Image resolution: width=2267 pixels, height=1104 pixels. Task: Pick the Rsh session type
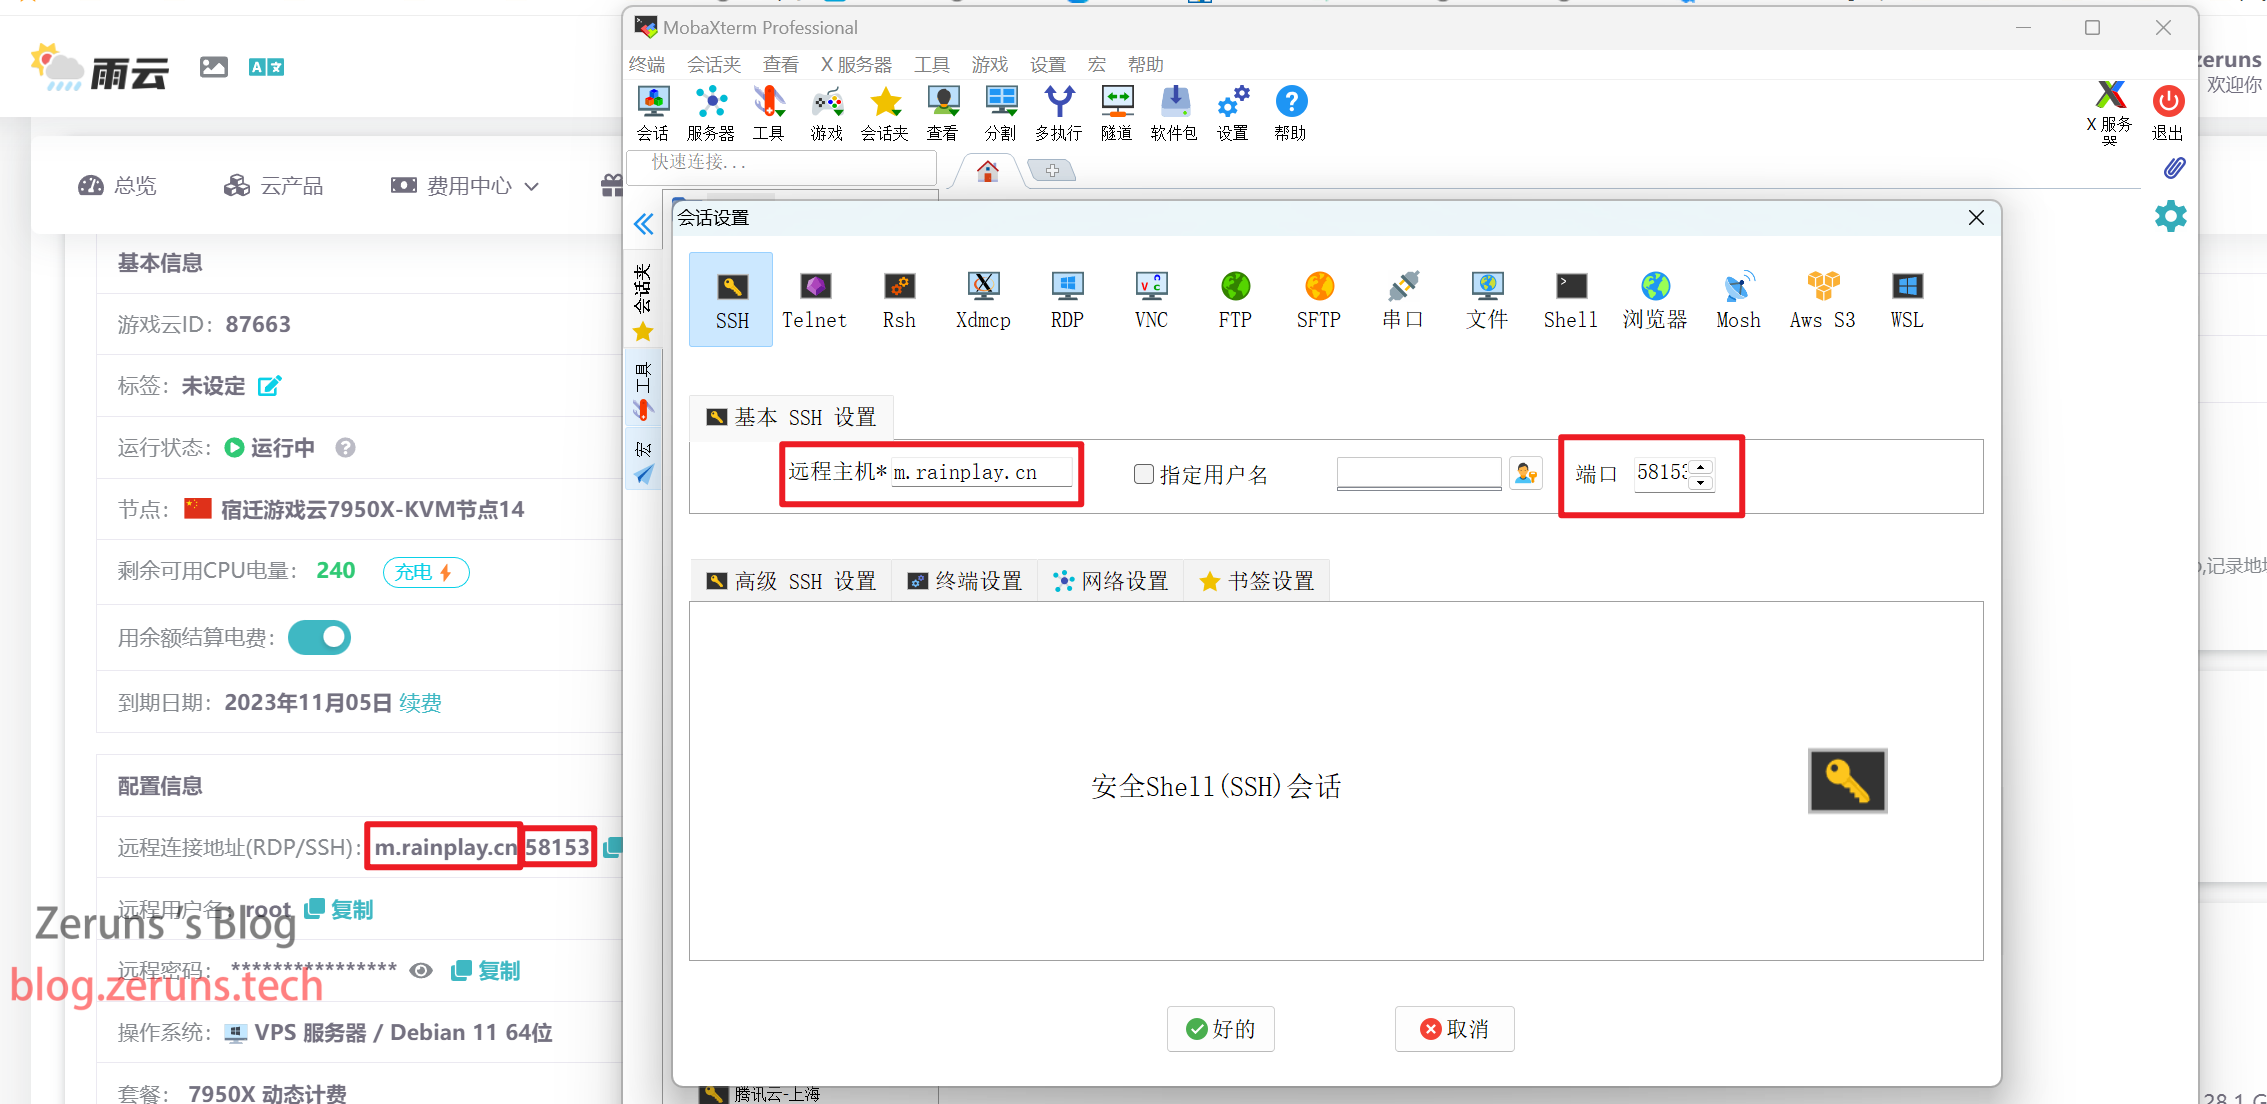coord(899,300)
